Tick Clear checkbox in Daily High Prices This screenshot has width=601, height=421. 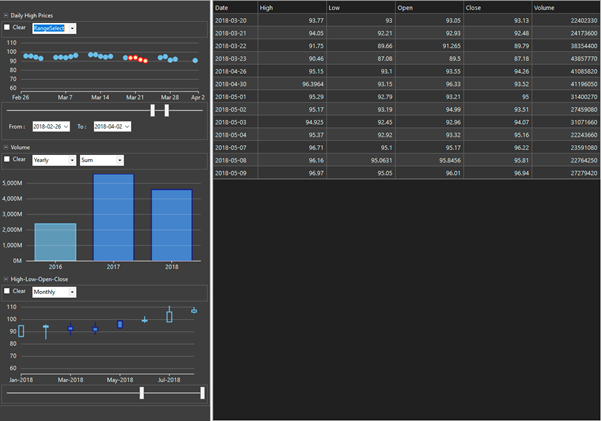coord(8,28)
